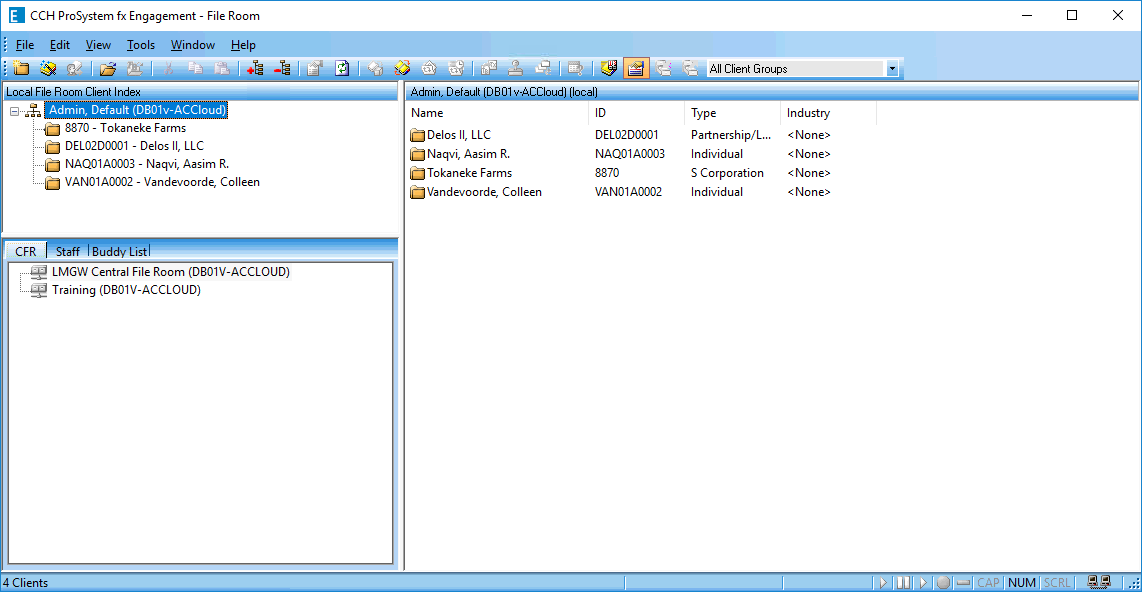Select NAQ01A0003 - Naqvi, Aasim R. in tree

click(x=146, y=164)
